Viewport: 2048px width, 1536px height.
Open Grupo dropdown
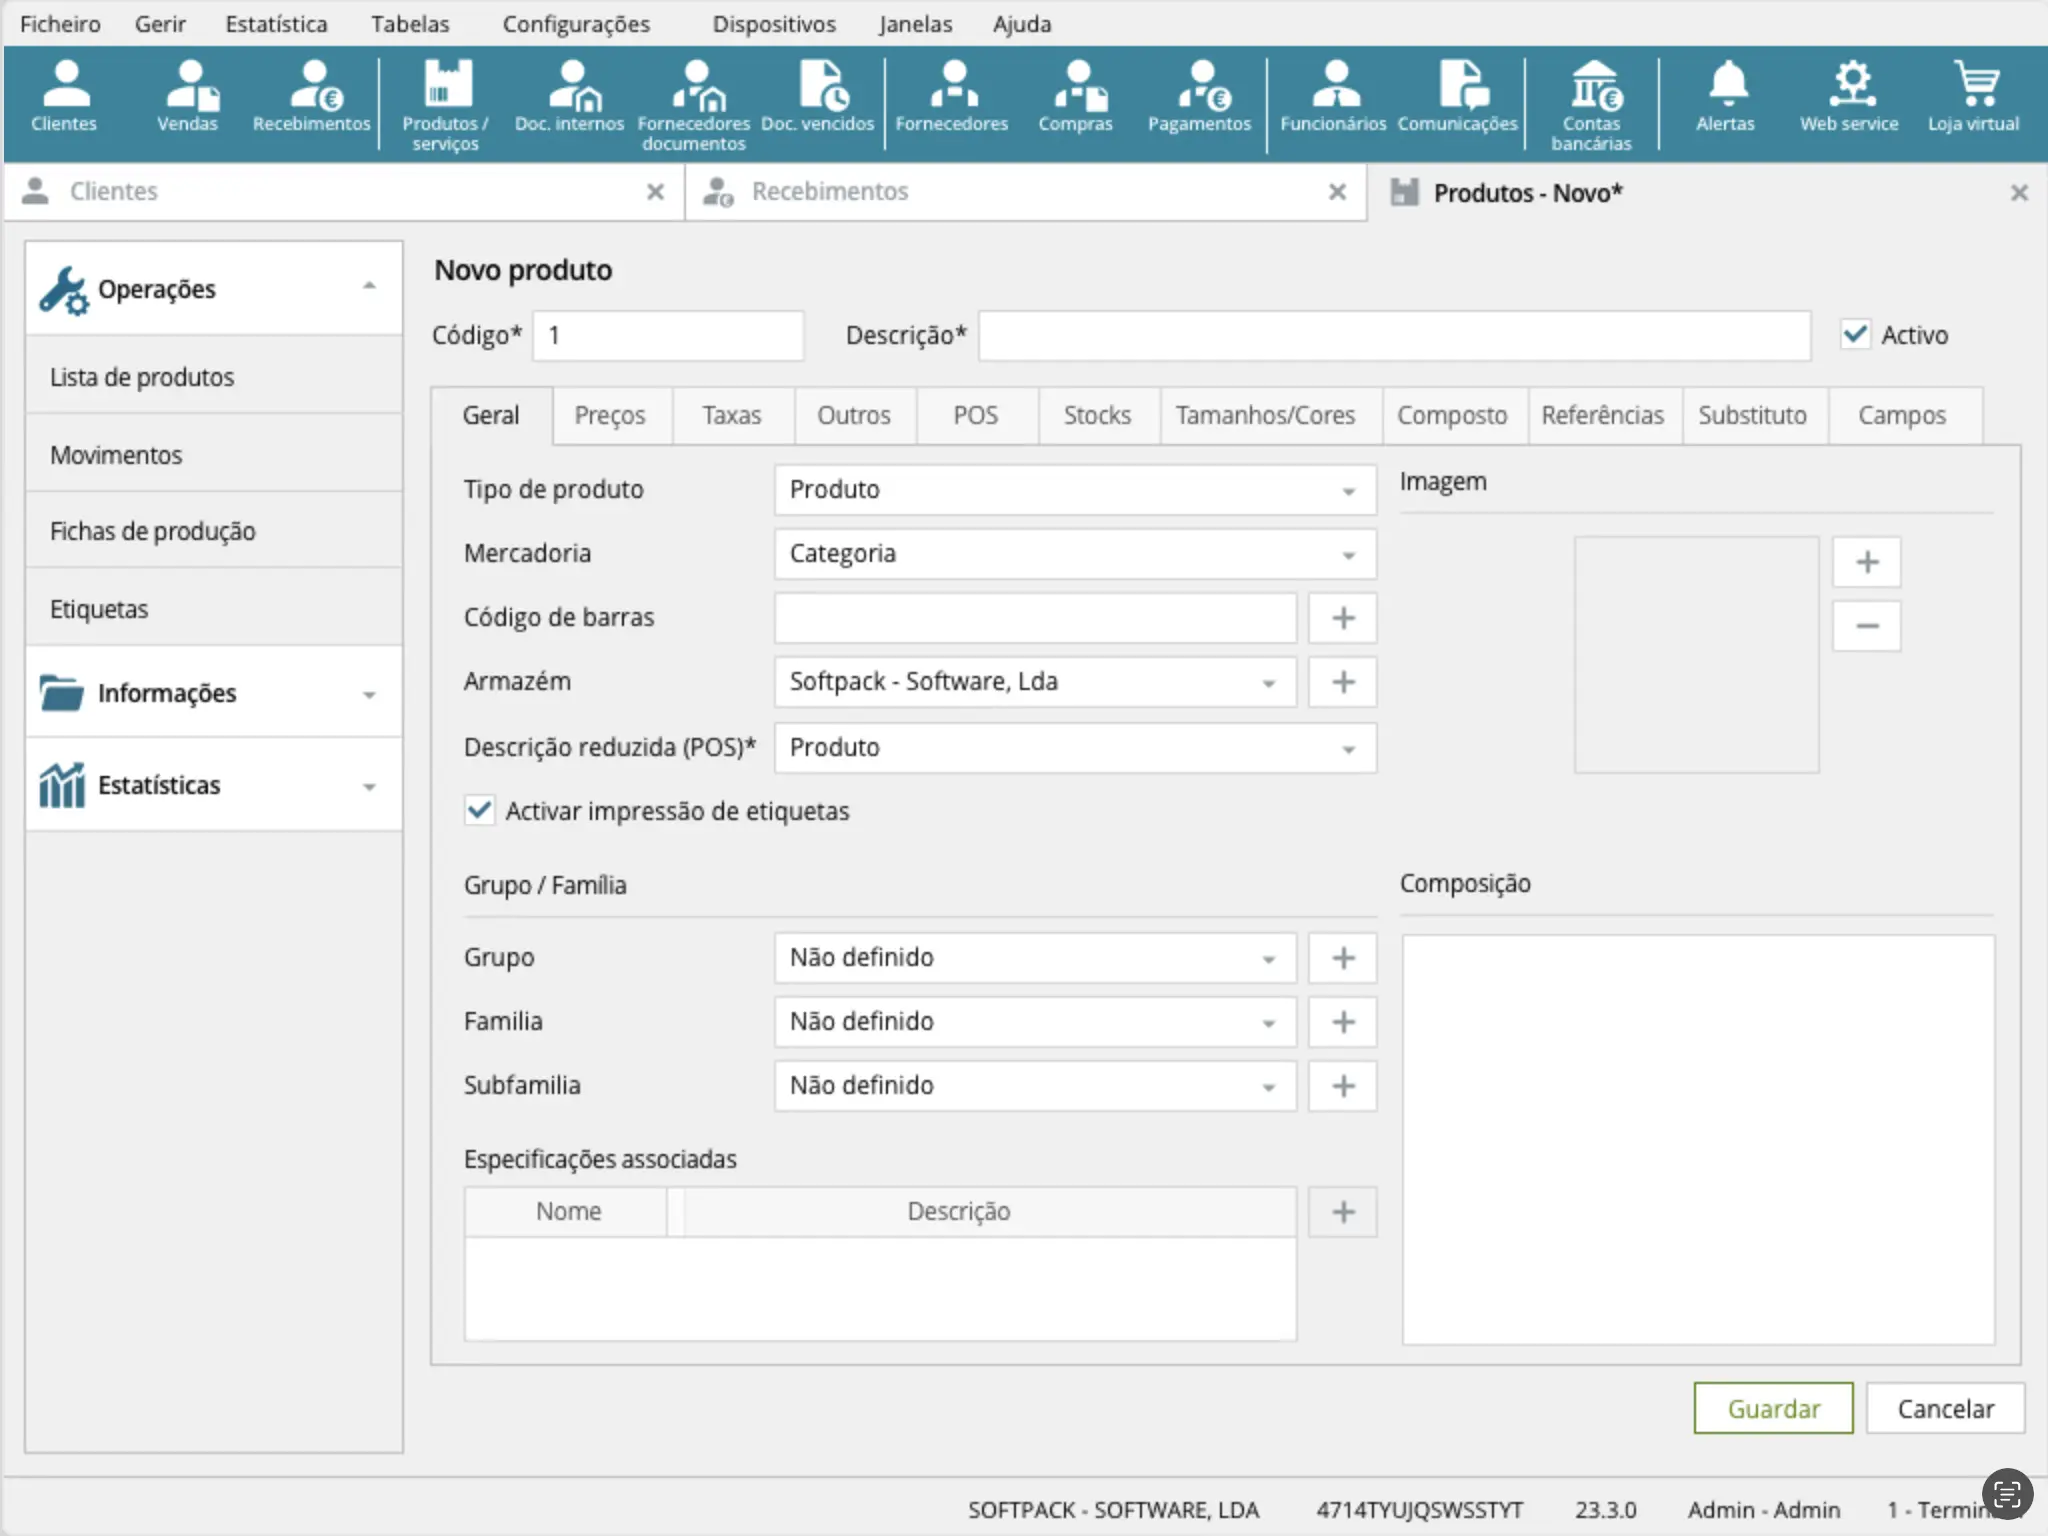pos(1035,958)
